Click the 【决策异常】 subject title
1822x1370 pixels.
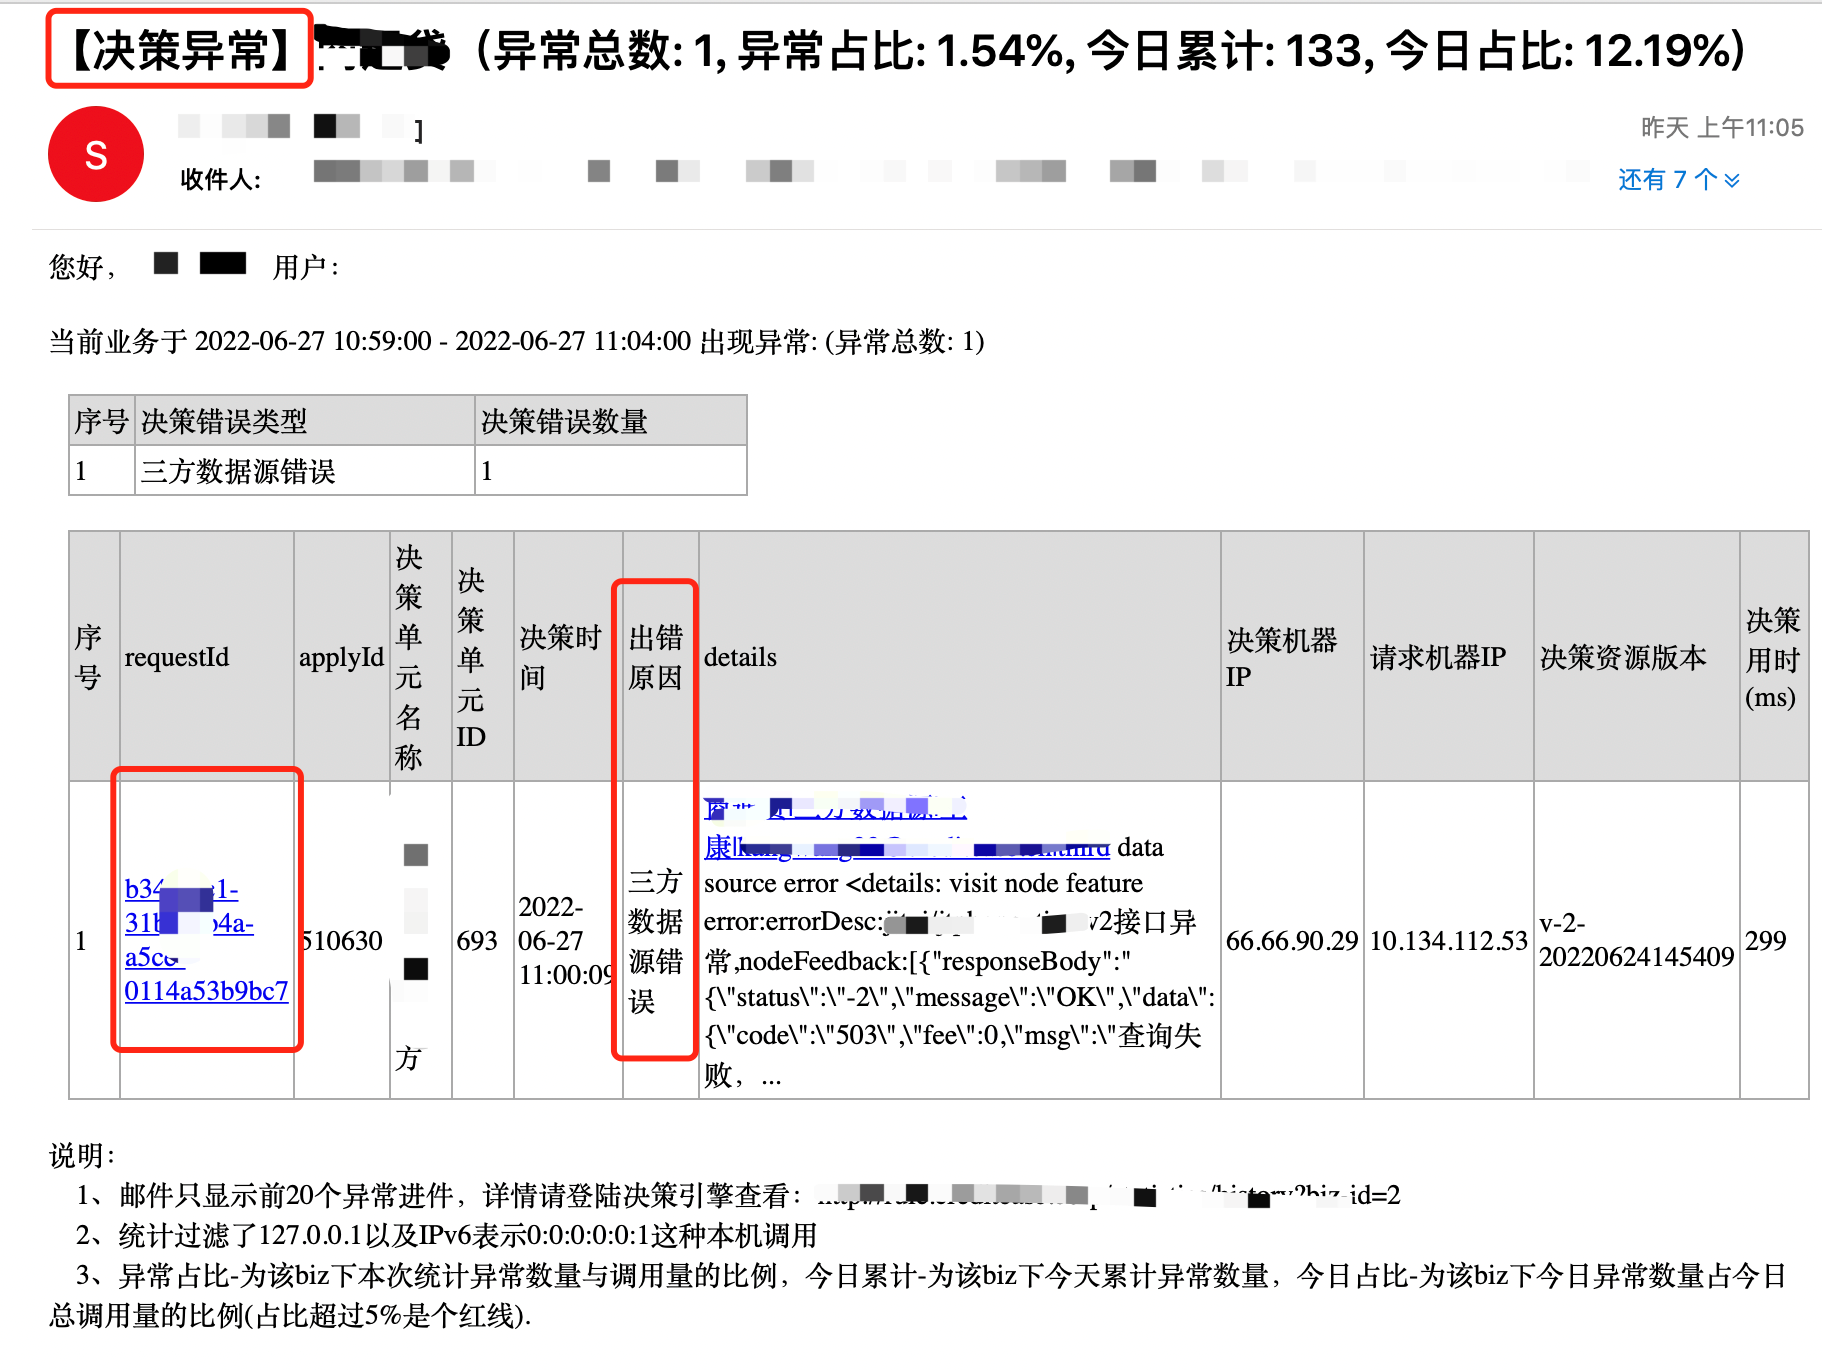180,50
